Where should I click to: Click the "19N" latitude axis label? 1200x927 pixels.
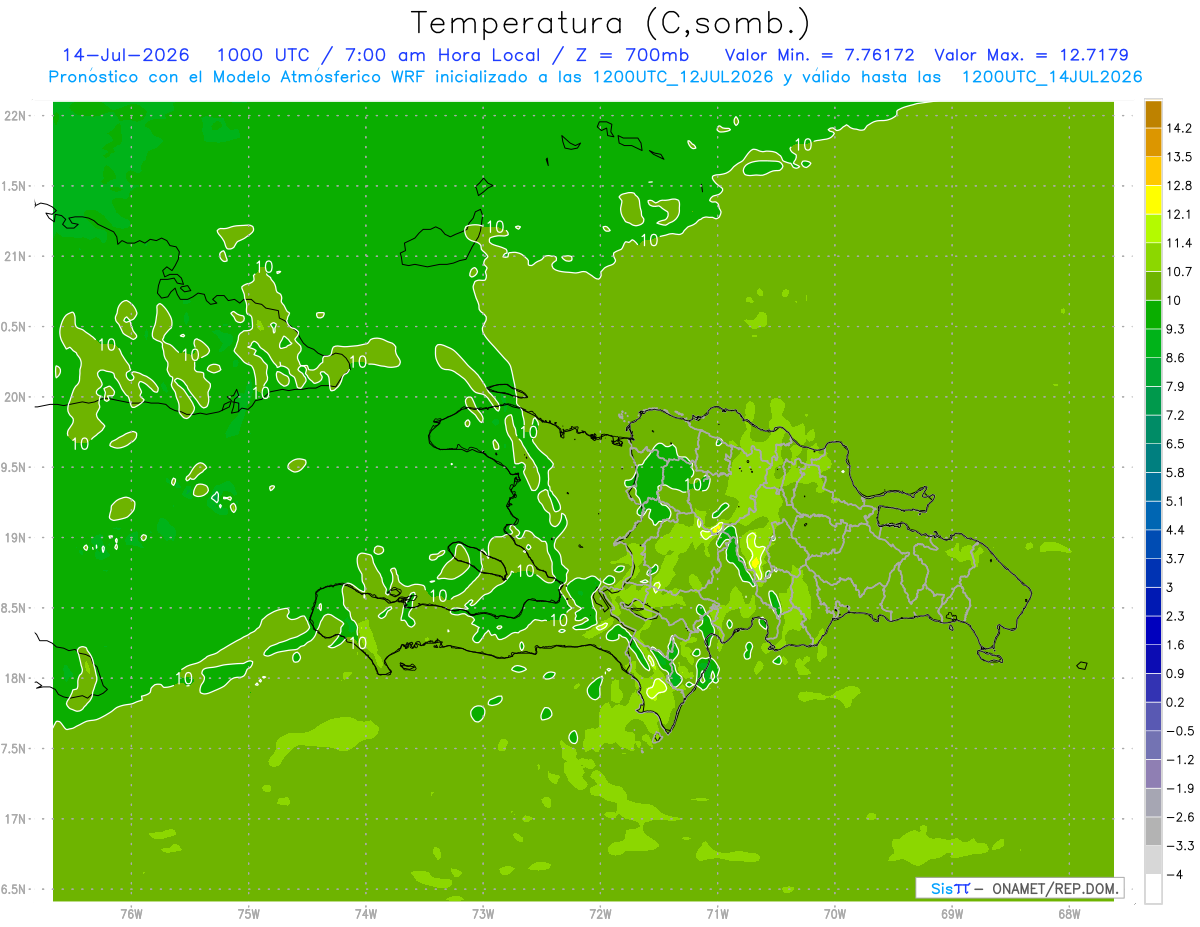pos(17,538)
